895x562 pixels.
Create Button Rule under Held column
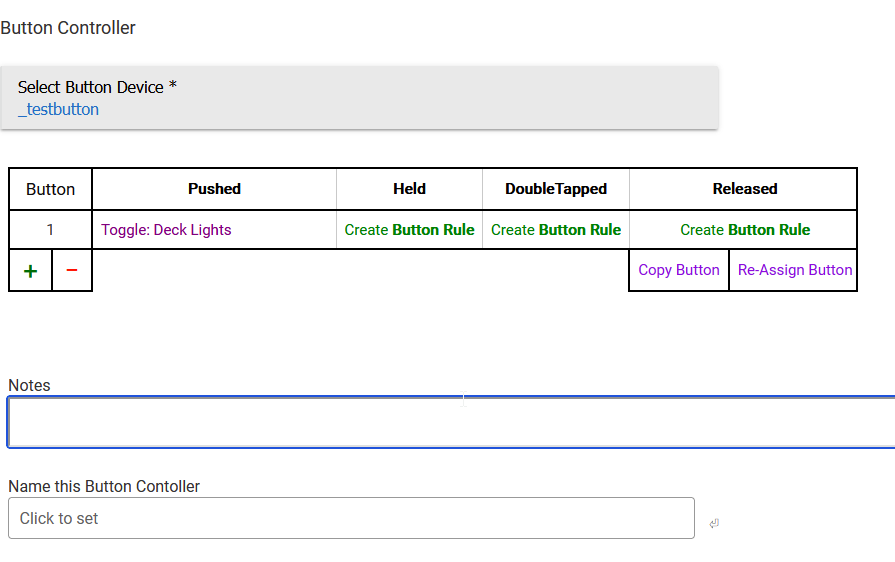tap(409, 230)
